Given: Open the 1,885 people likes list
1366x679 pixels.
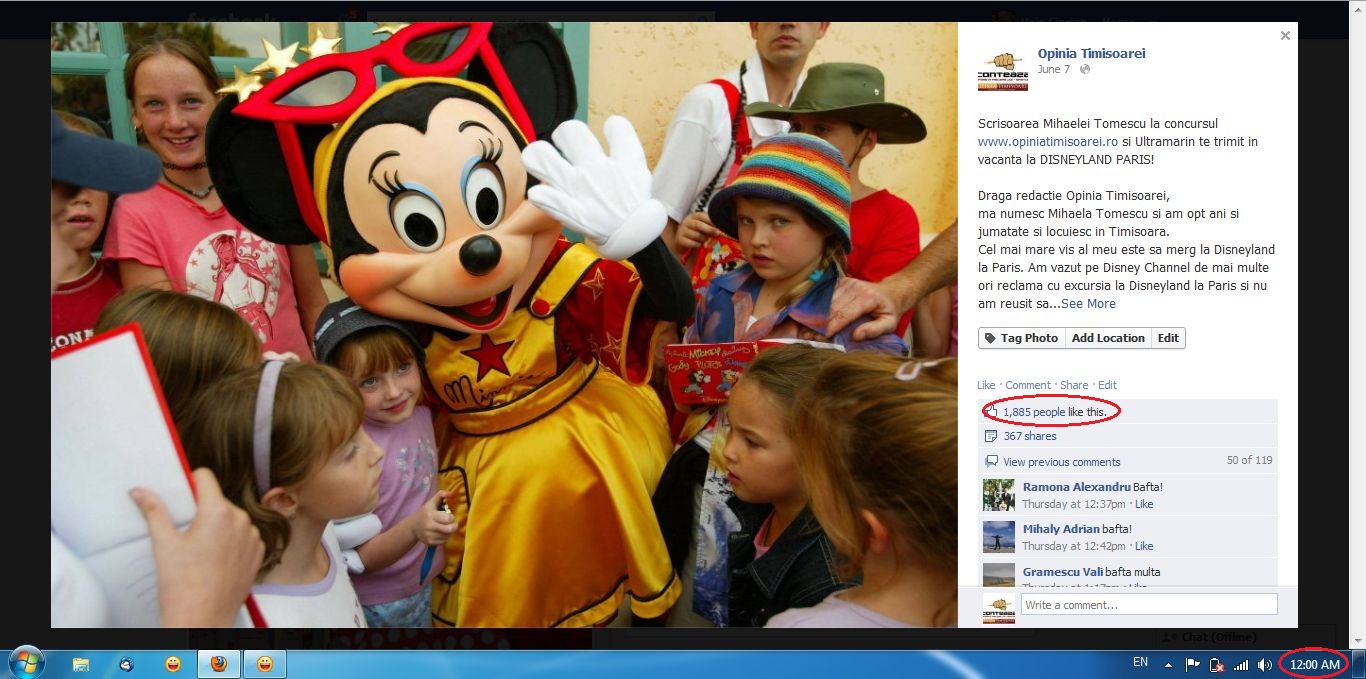Looking at the screenshot, I should pos(1034,412).
